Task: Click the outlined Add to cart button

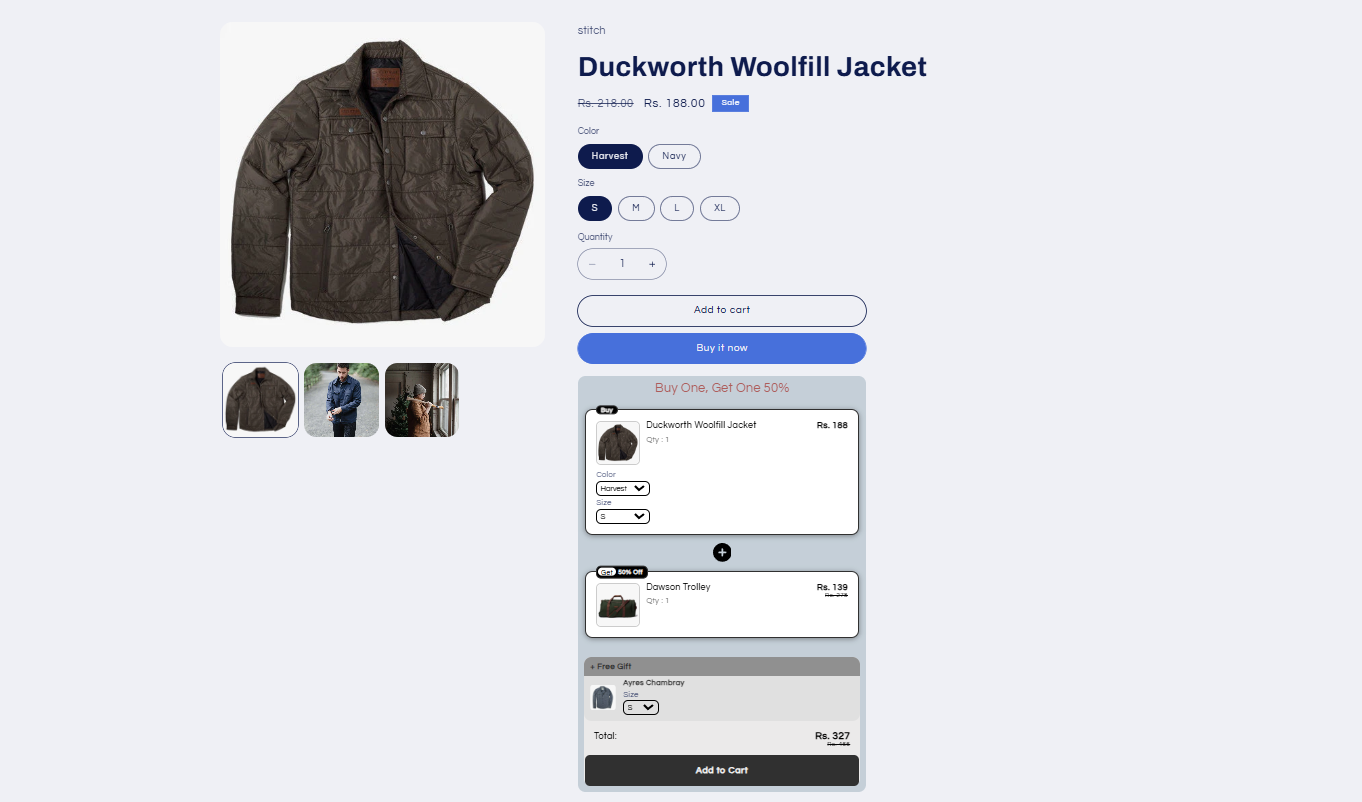Action: (722, 310)
